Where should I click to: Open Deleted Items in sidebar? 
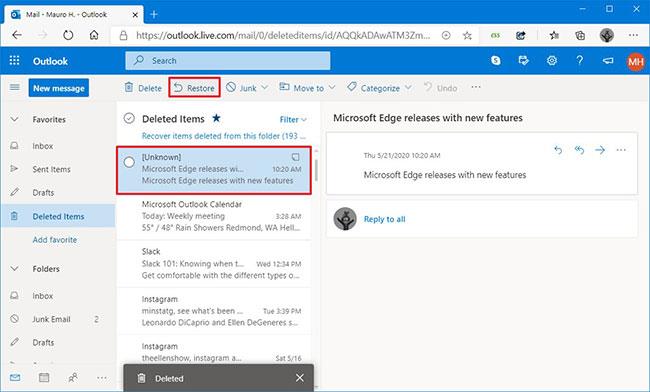click(58, 216)
